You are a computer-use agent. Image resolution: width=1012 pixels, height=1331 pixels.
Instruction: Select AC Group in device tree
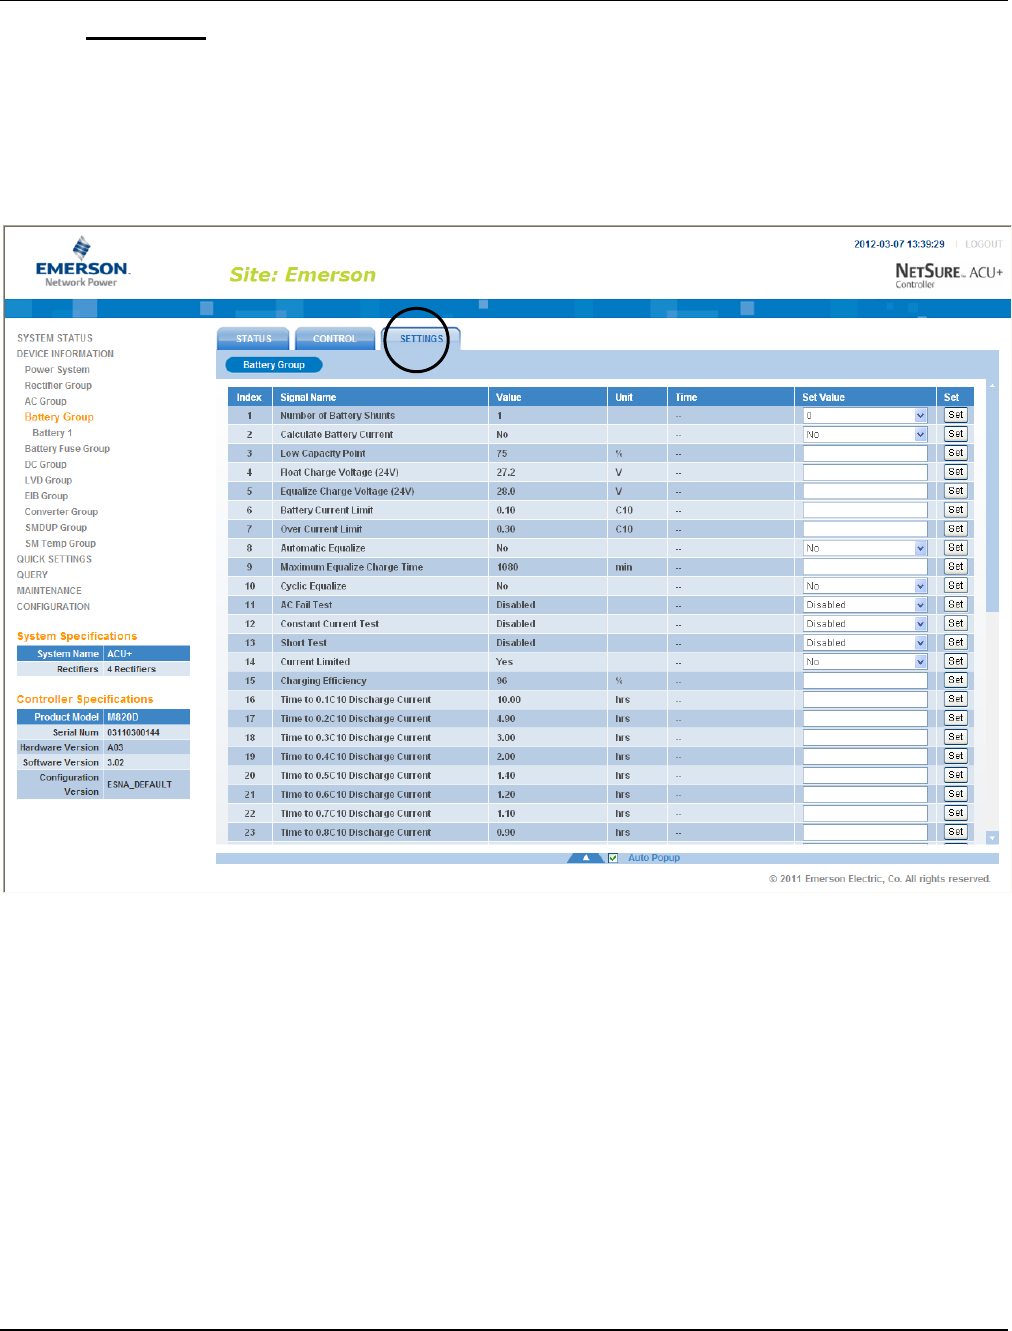tap(46, 402)
